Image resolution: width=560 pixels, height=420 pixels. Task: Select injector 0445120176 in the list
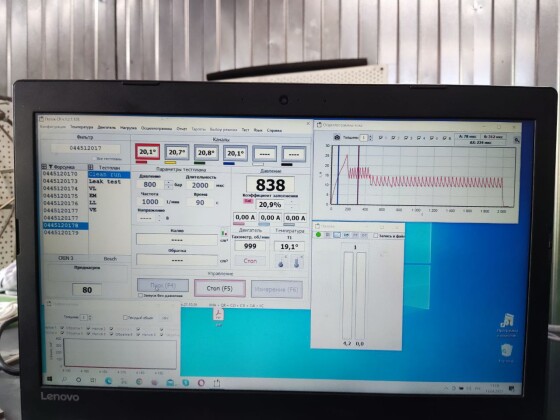(60, 203)
